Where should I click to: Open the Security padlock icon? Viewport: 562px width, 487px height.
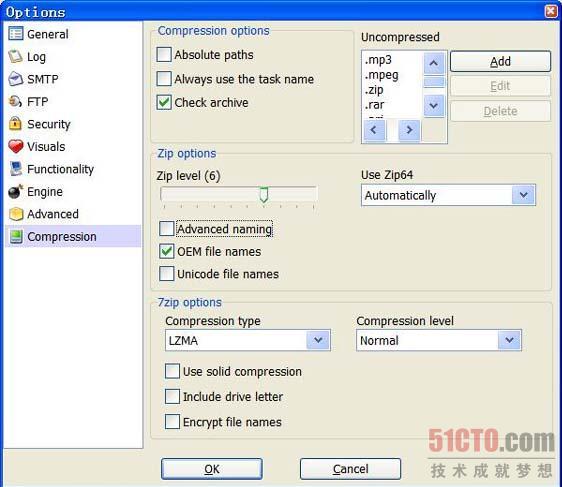pyautogui.click(x=16, y=124)
